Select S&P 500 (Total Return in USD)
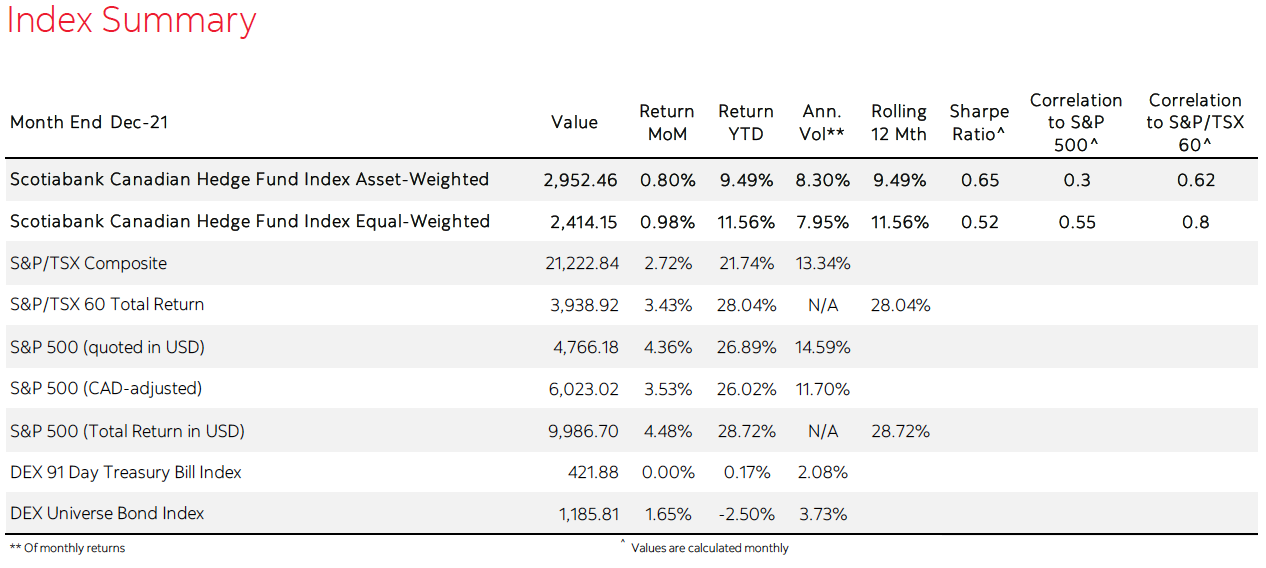 tap(127, 431)
